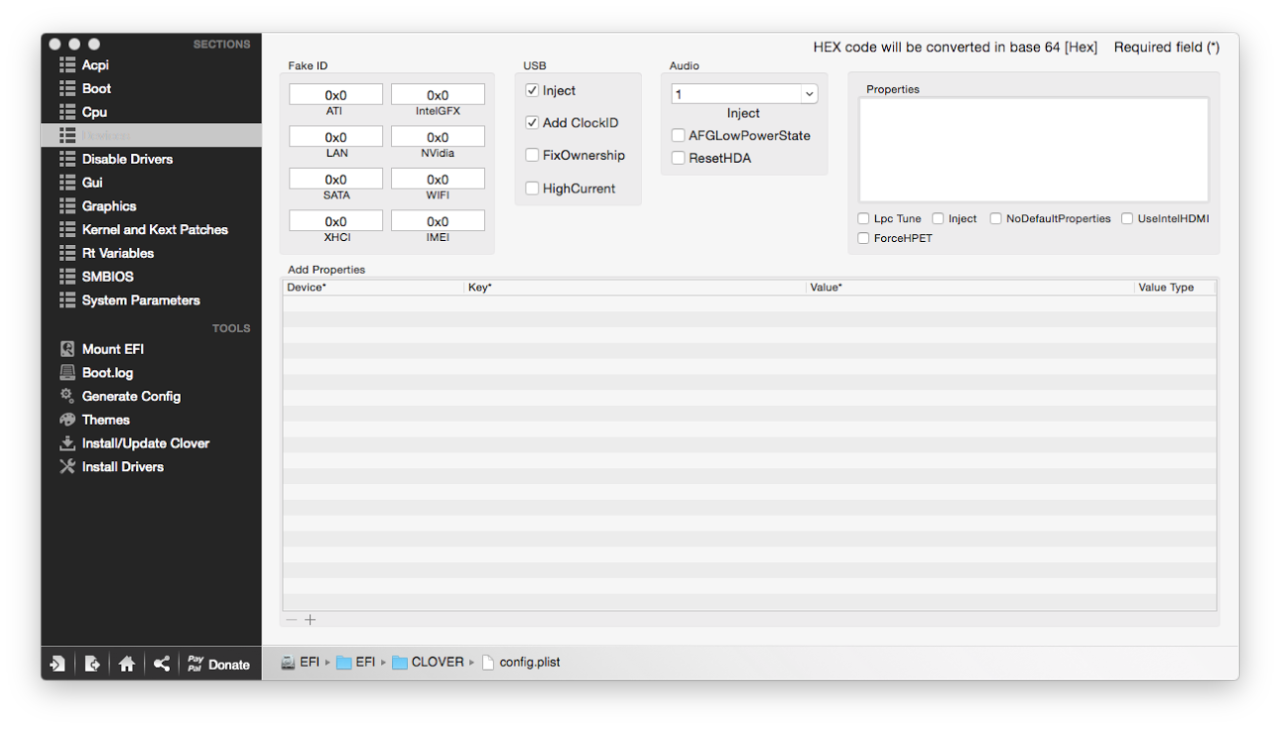
Task: Open Kernel and Kext Patches section
Action: pos(151,229)
